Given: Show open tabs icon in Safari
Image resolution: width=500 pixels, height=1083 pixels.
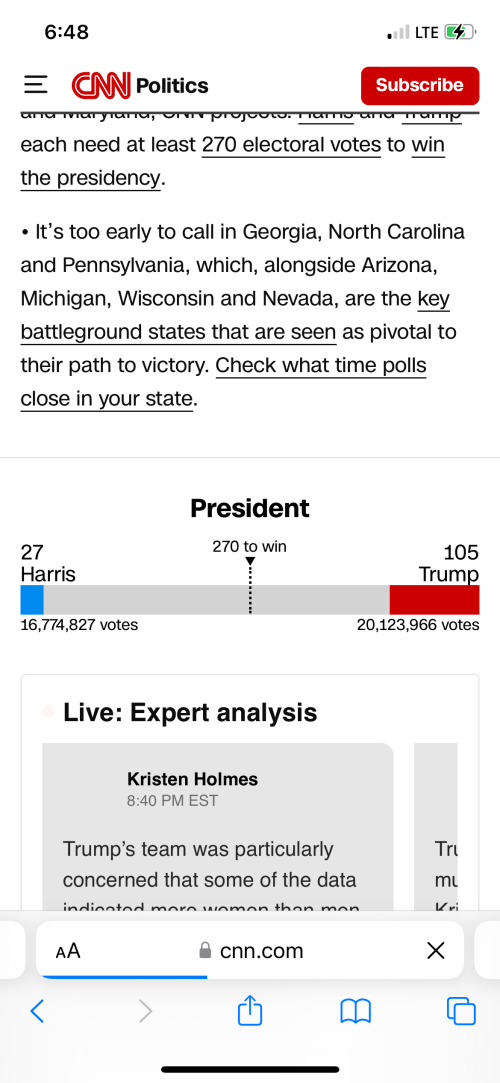Looking at the screenshot, I should (461, 1011).
